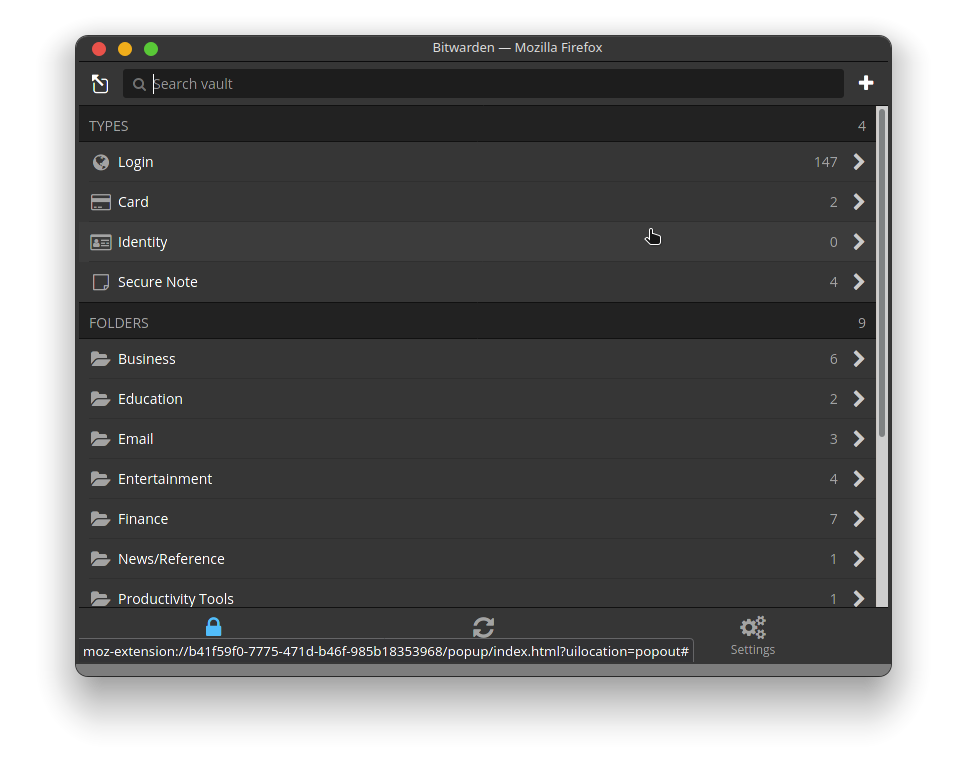Open the News/Reference folder
This screenshot has width=967, height=762.
(x=477, y=559)
